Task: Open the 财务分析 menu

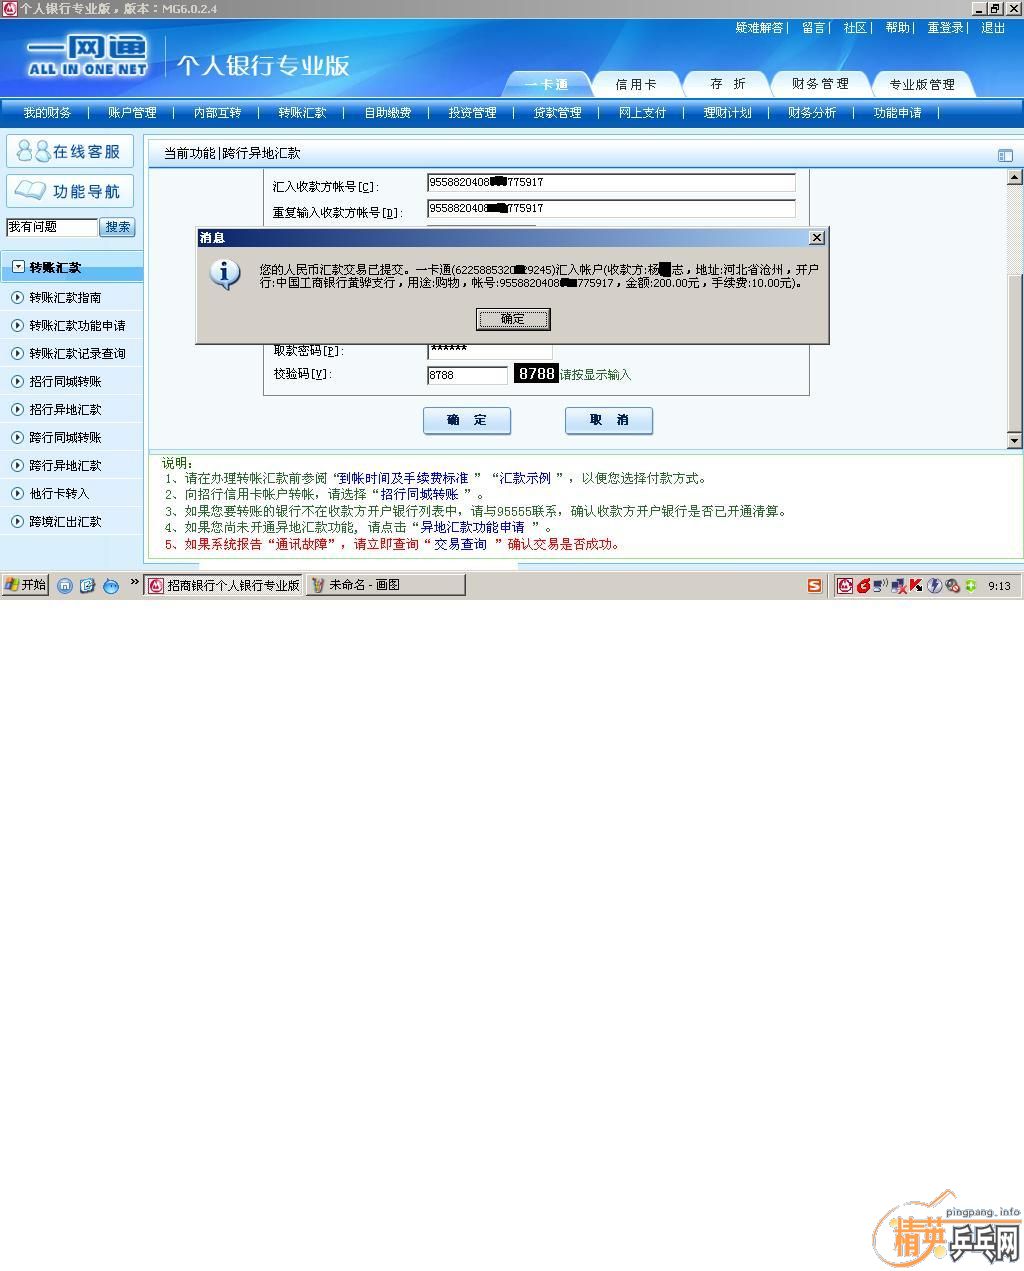Action: click(x=811, y=113)
